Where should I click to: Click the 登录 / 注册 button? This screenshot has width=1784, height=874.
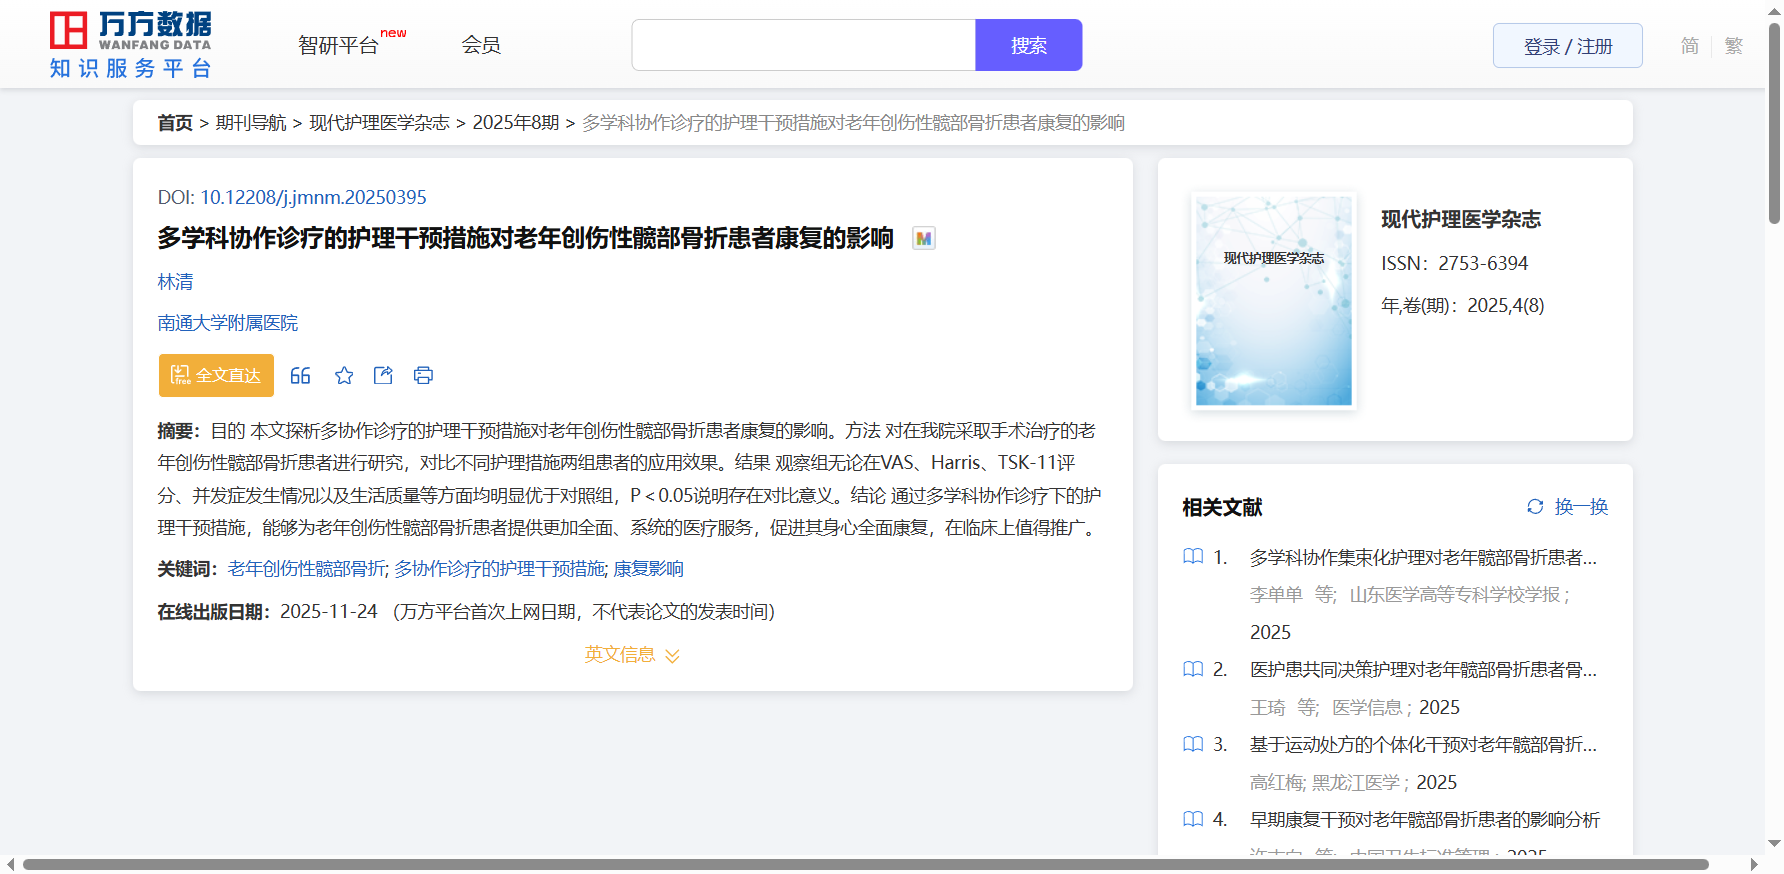point(1567,46)
